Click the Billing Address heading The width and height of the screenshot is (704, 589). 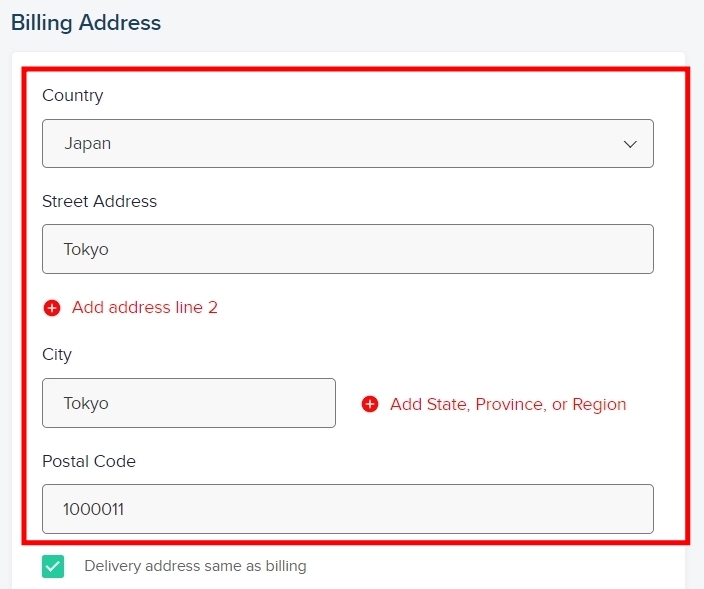(86, 23)
